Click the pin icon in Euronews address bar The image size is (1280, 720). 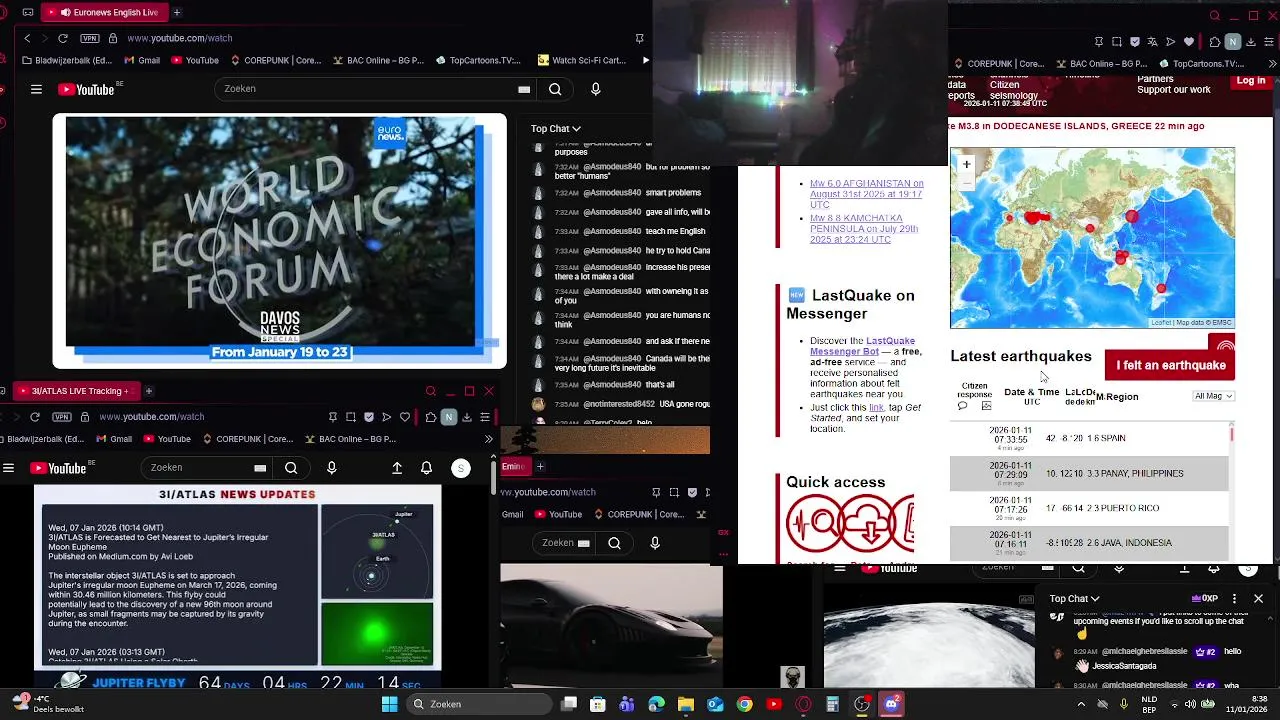(639, 38)
